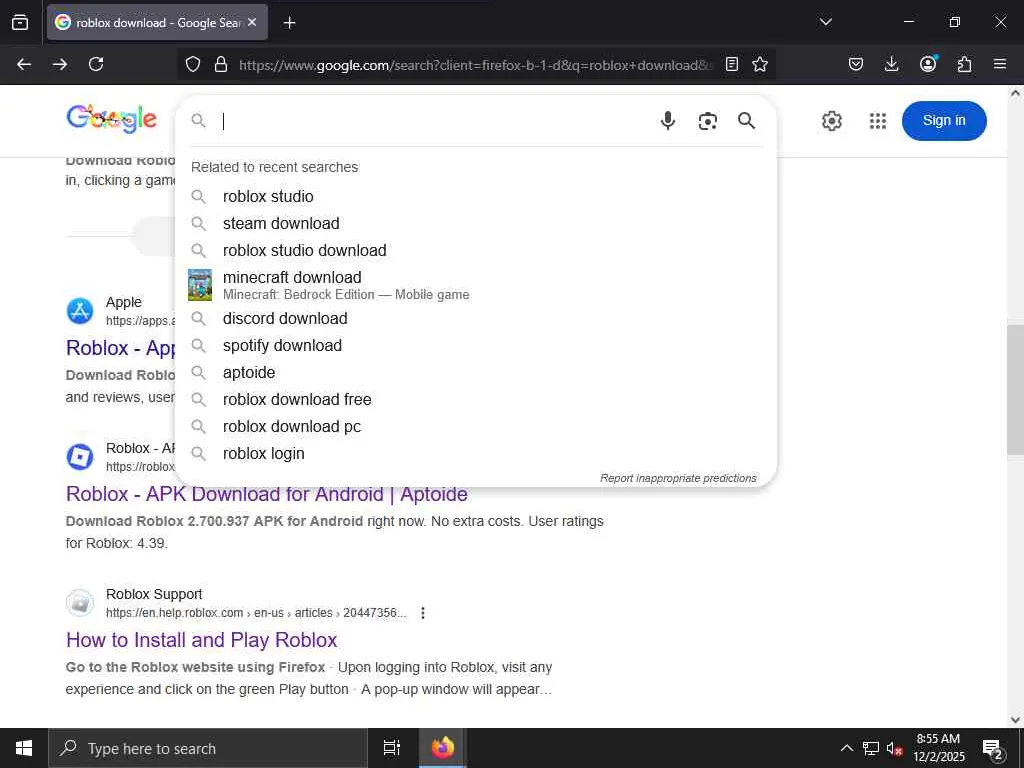
Task: Click the 'Roblox Support' site name
Action: pos(154,594)
